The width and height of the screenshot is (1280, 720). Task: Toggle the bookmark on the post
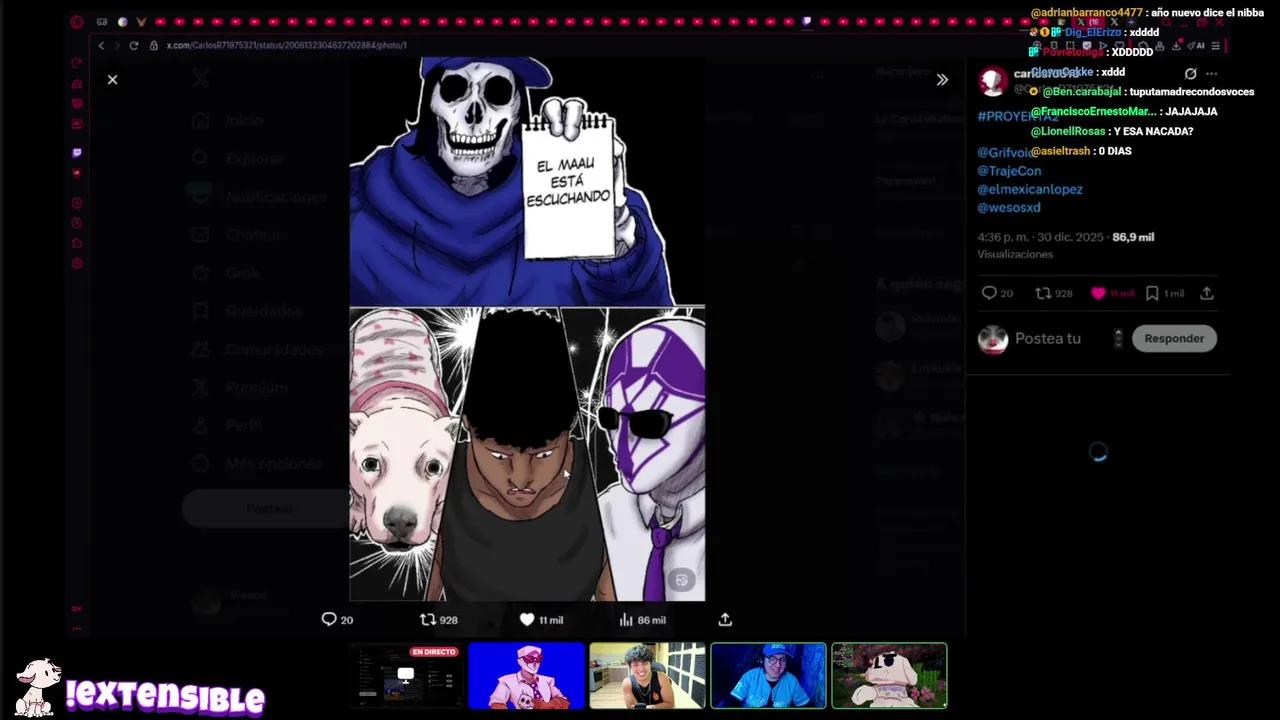point(1151,293)
